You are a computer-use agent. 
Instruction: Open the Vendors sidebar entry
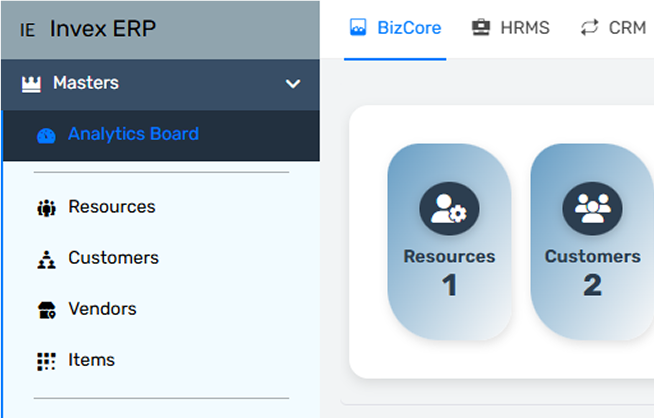pos(102,309)
